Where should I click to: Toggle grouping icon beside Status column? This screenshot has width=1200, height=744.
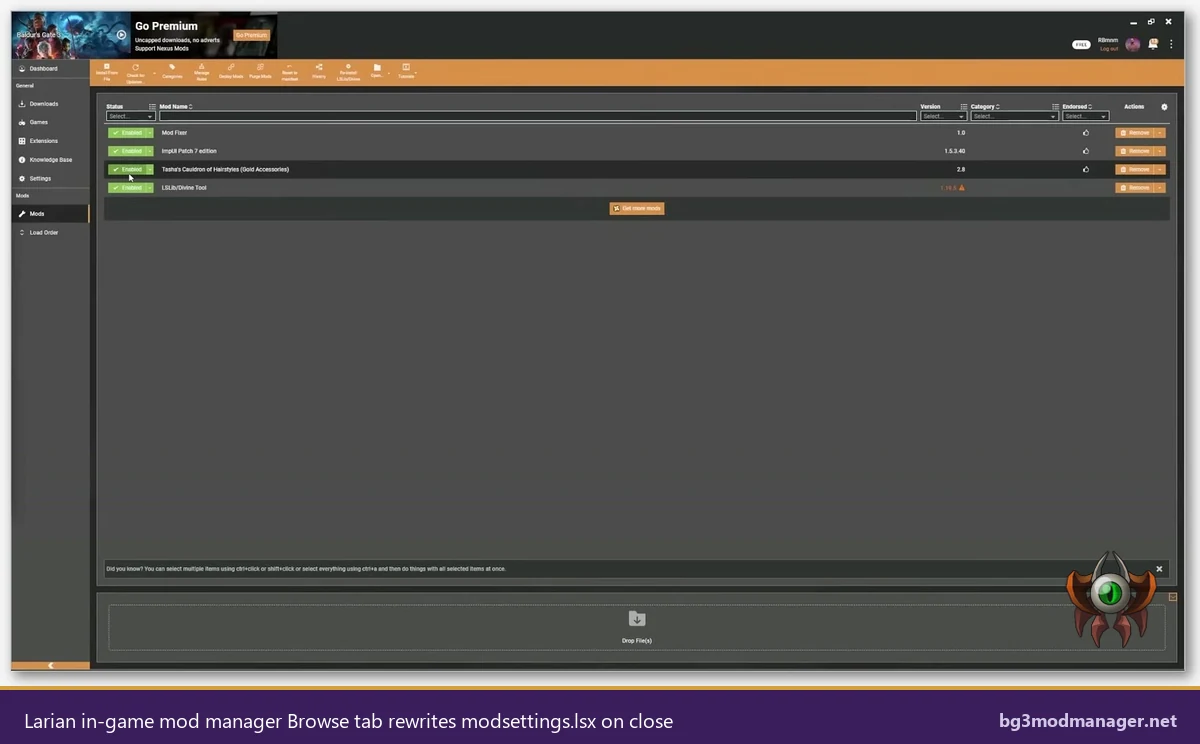pos(152,106)
